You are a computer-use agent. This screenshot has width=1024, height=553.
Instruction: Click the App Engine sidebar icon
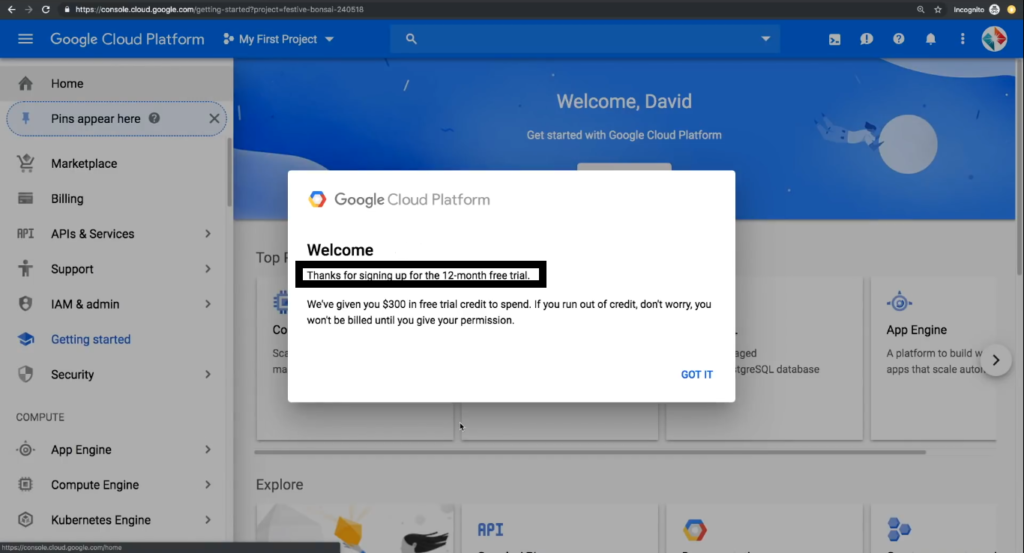pos(25,449)
